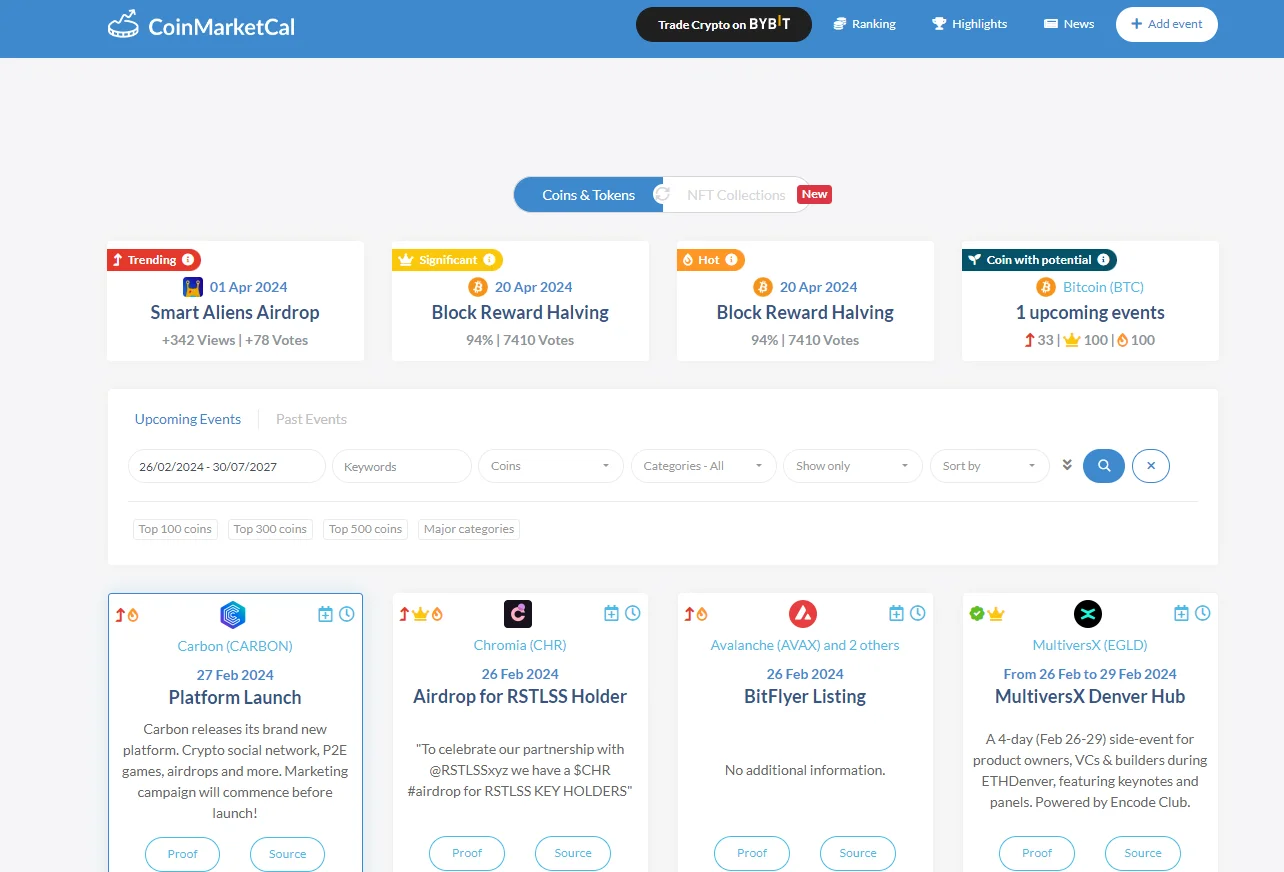Open Ranking in top navigation
Image resolution: width=1284 pixels, height=872 pixels.
[864, 24]
